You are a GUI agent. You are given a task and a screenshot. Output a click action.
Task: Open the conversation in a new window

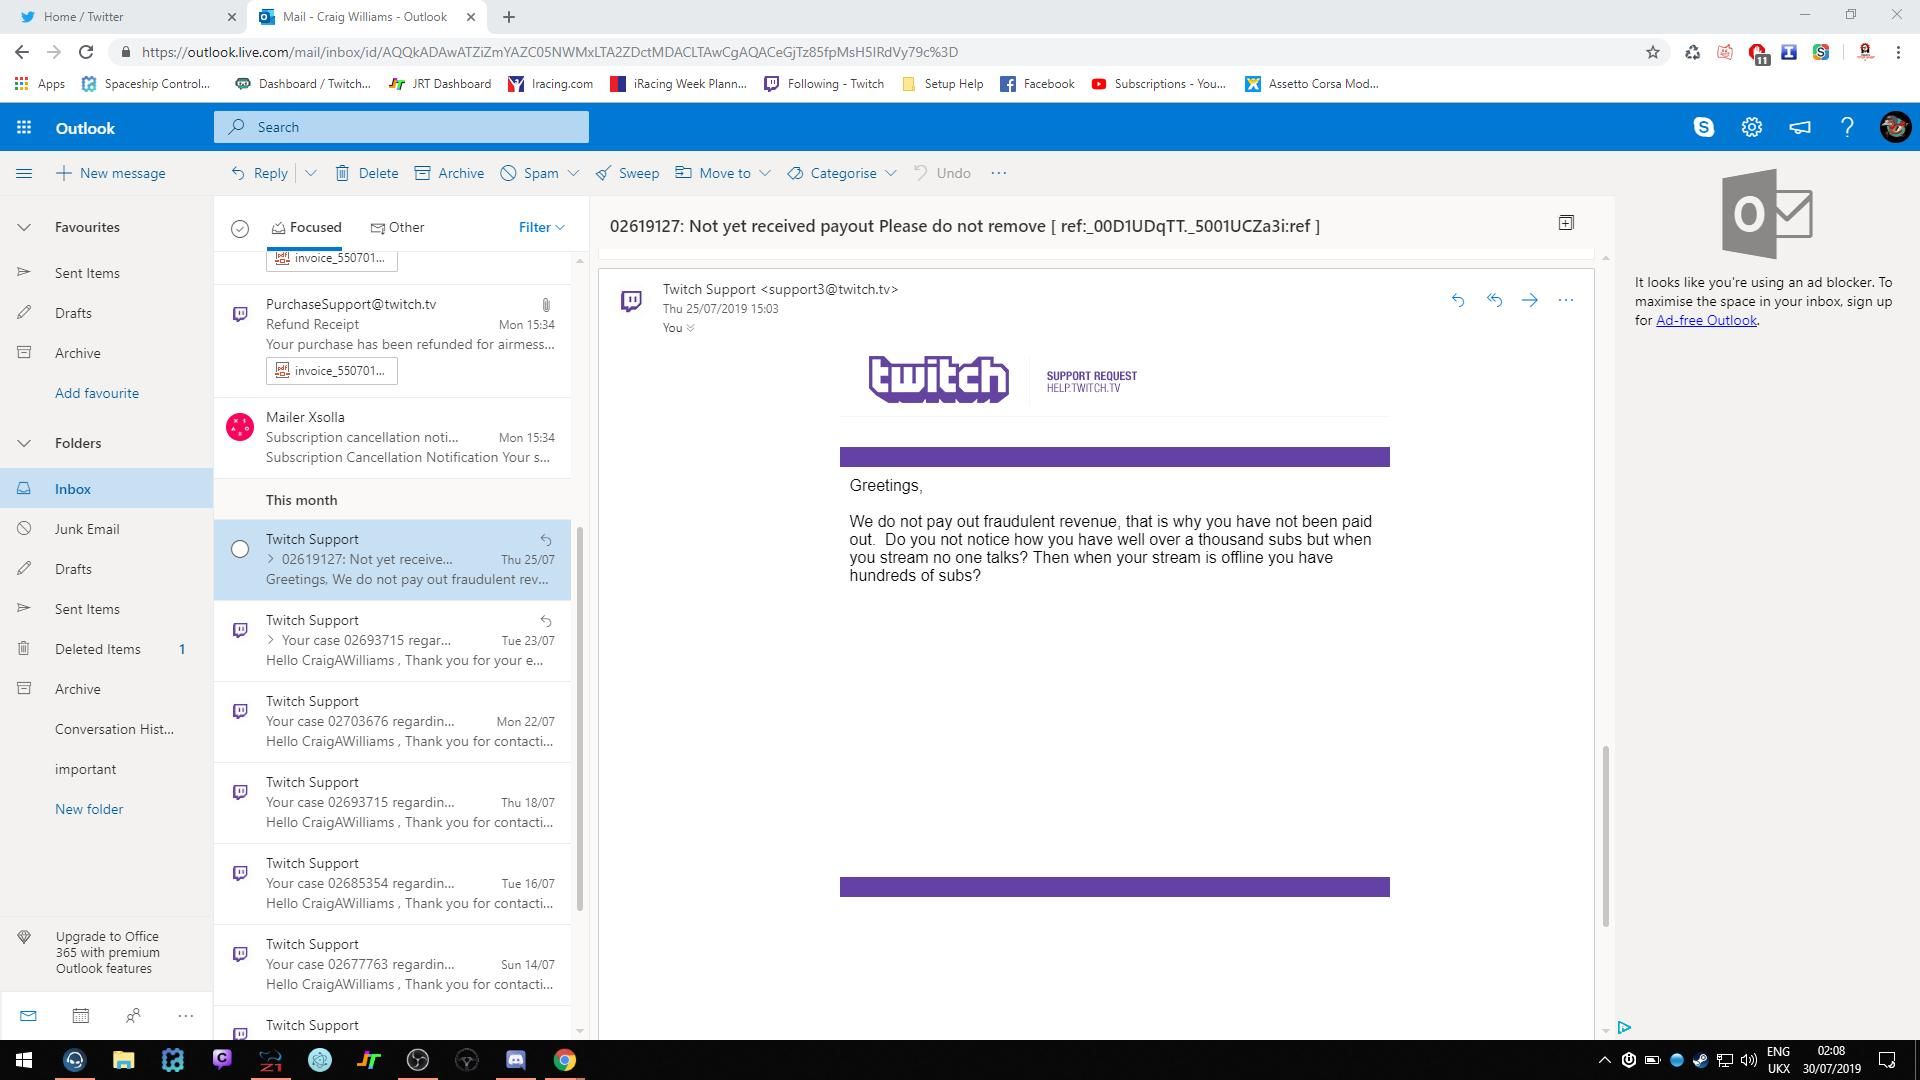pos(1566,223)
